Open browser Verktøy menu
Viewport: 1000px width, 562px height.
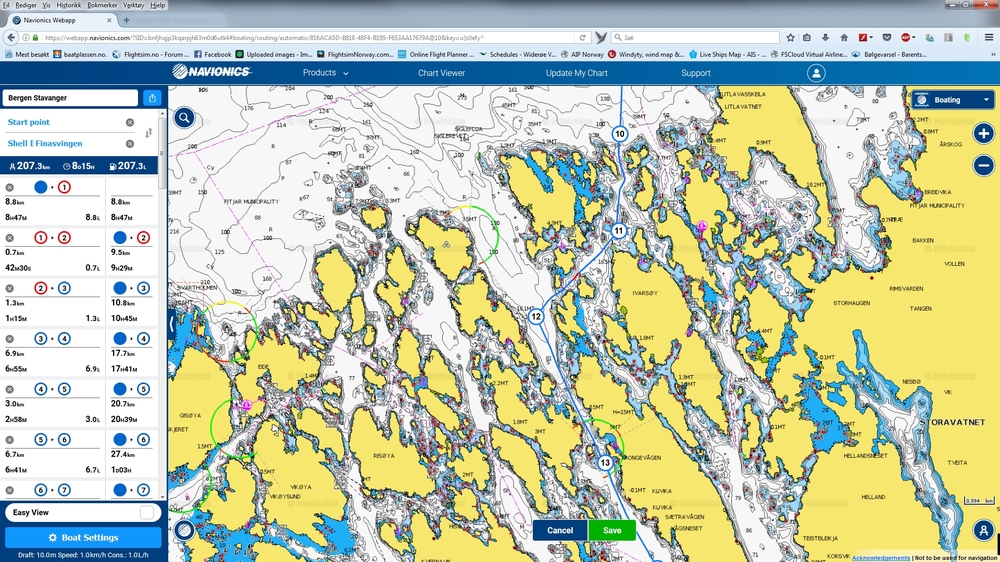click(x=133, y=5)
